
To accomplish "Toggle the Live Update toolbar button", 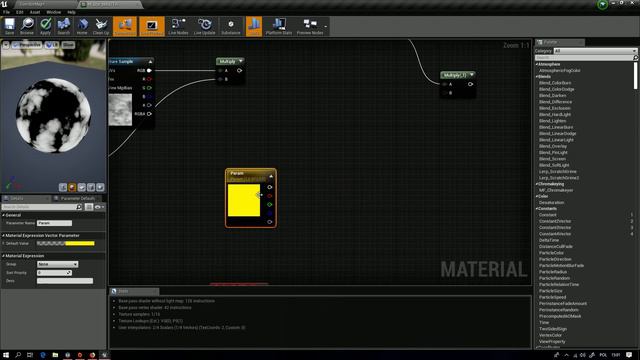I will coord(204,27).
